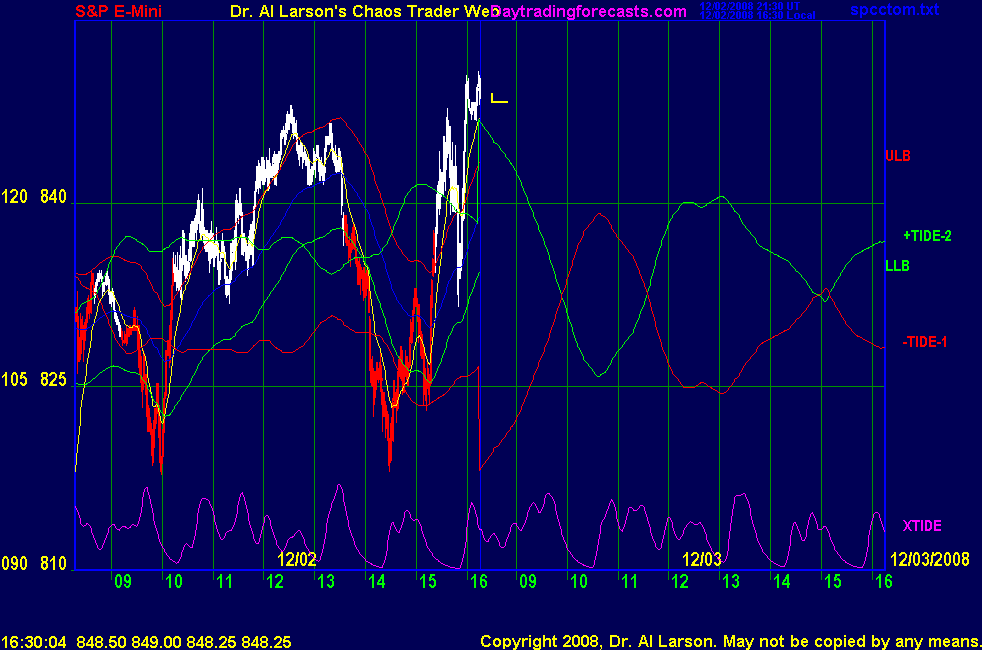Viewport: 982px width, 650px height.
Task: Select the red ULB legend label
Action: pyautogui.click(x=897, y=156)
